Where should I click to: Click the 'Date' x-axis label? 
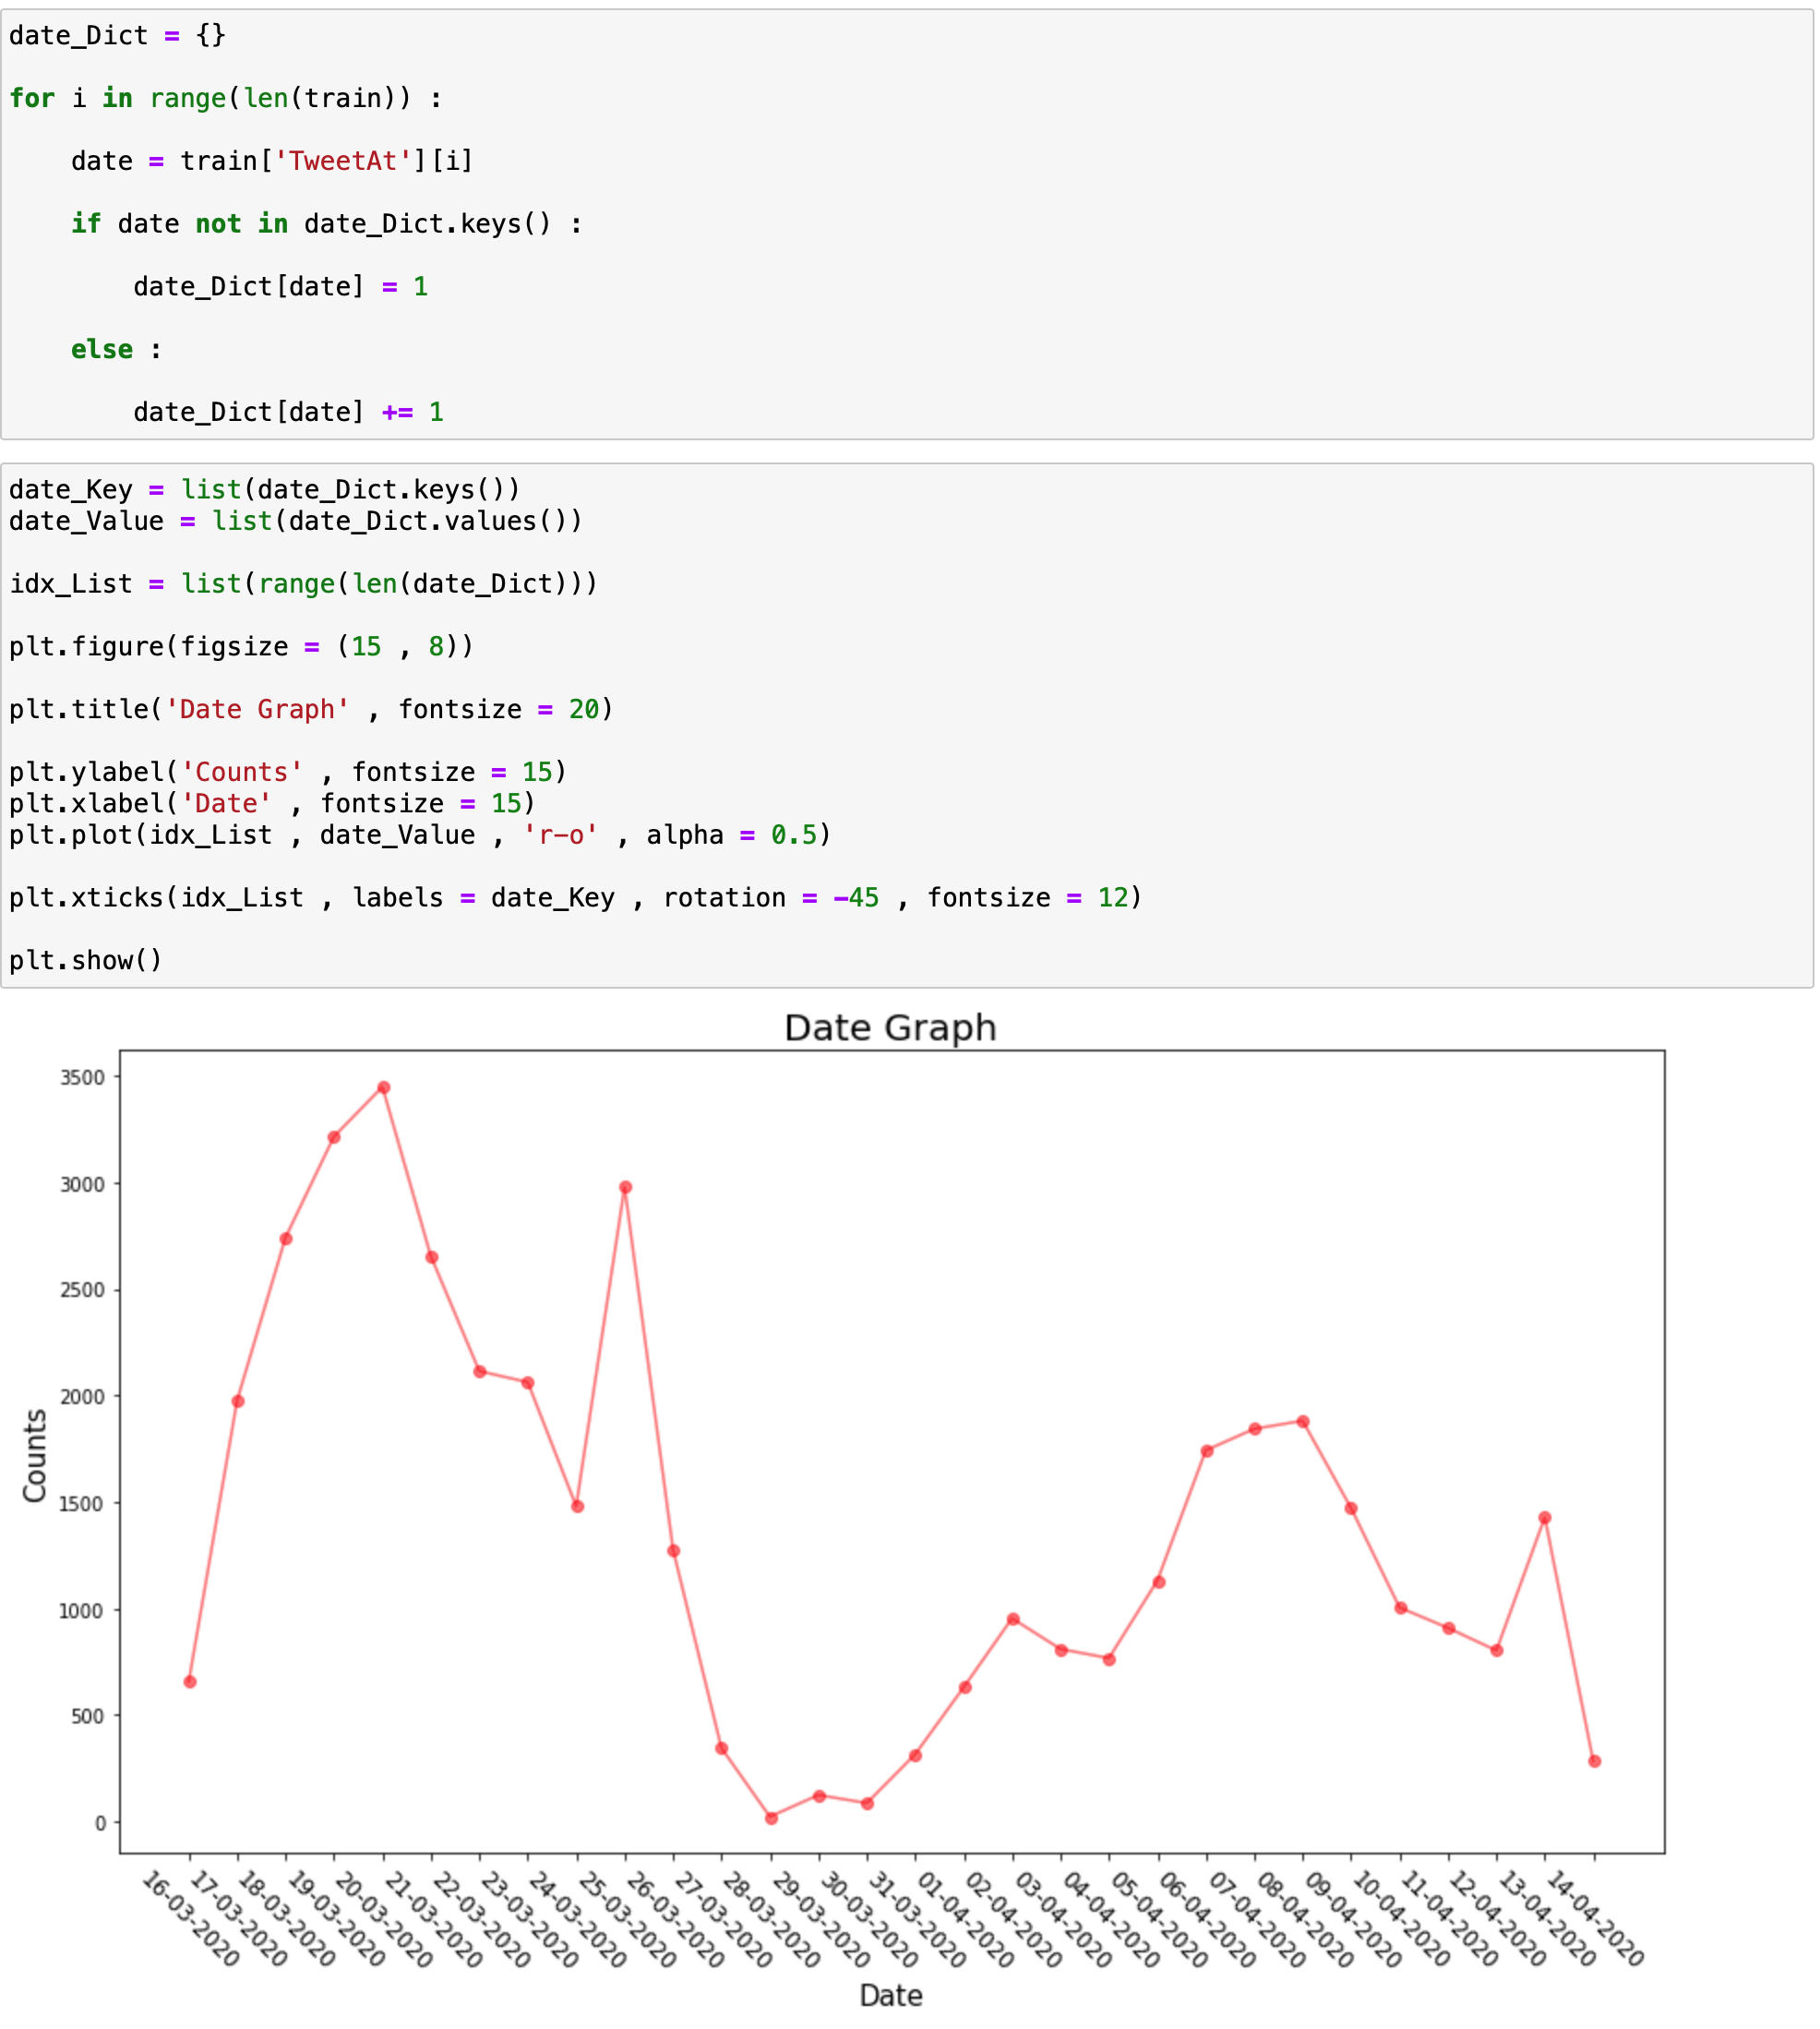[x=890, y=1996]
